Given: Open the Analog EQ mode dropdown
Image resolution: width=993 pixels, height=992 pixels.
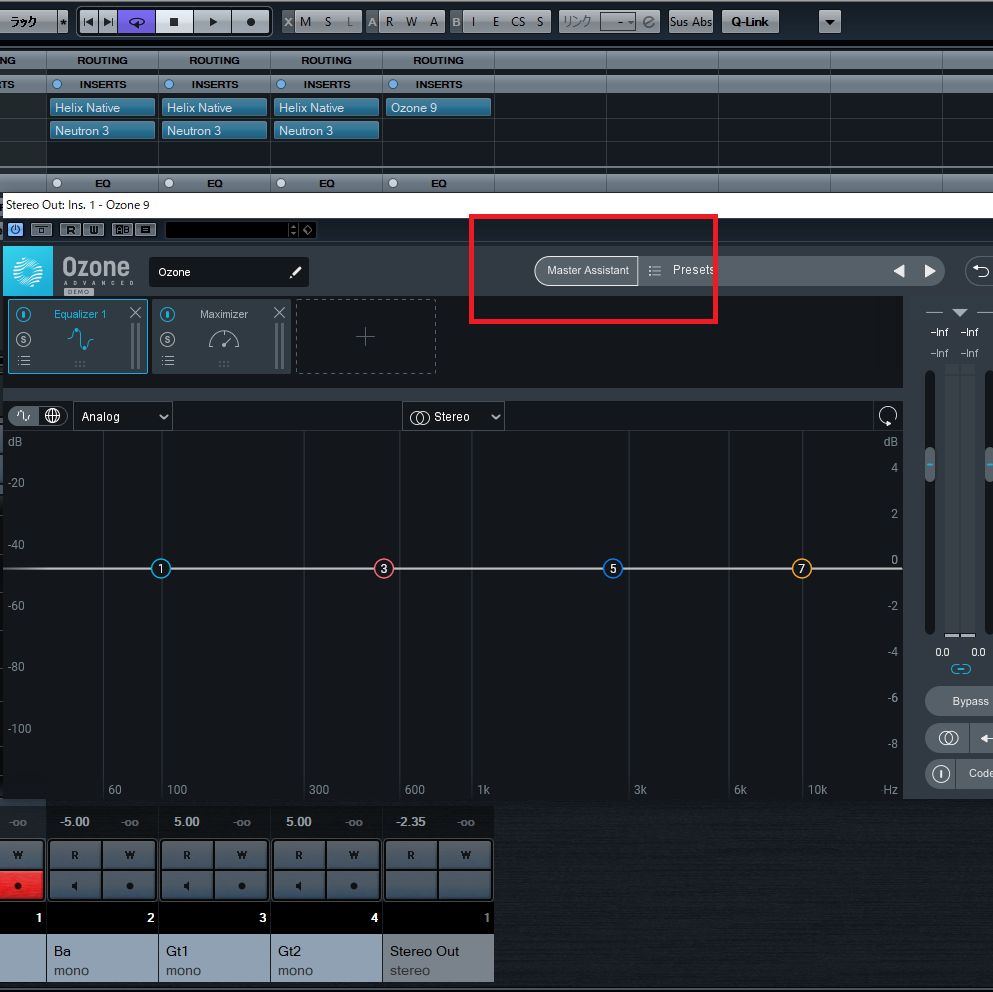Looking at the screenshot, I should (x=123, y=416).
